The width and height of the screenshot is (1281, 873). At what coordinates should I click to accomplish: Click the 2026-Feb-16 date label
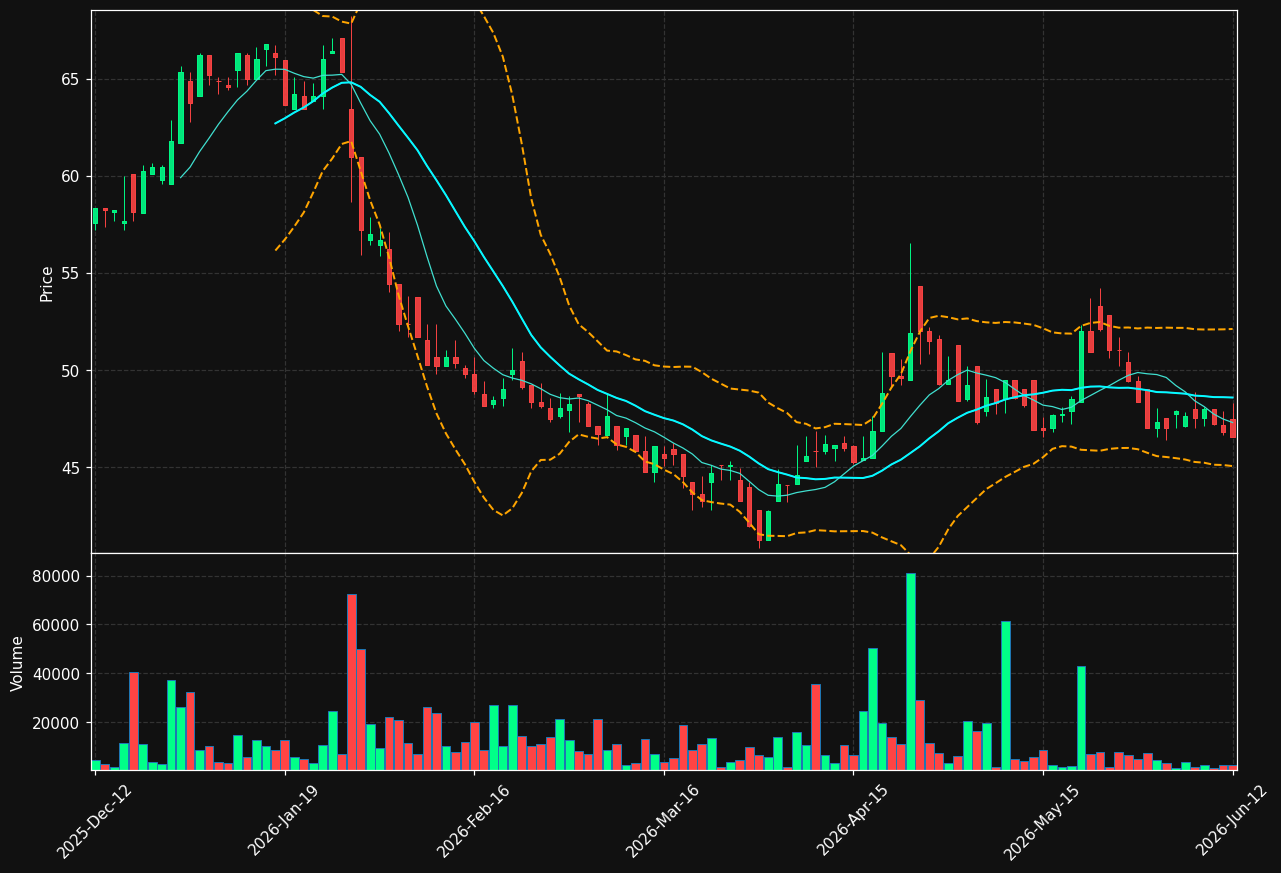(474, 821)
